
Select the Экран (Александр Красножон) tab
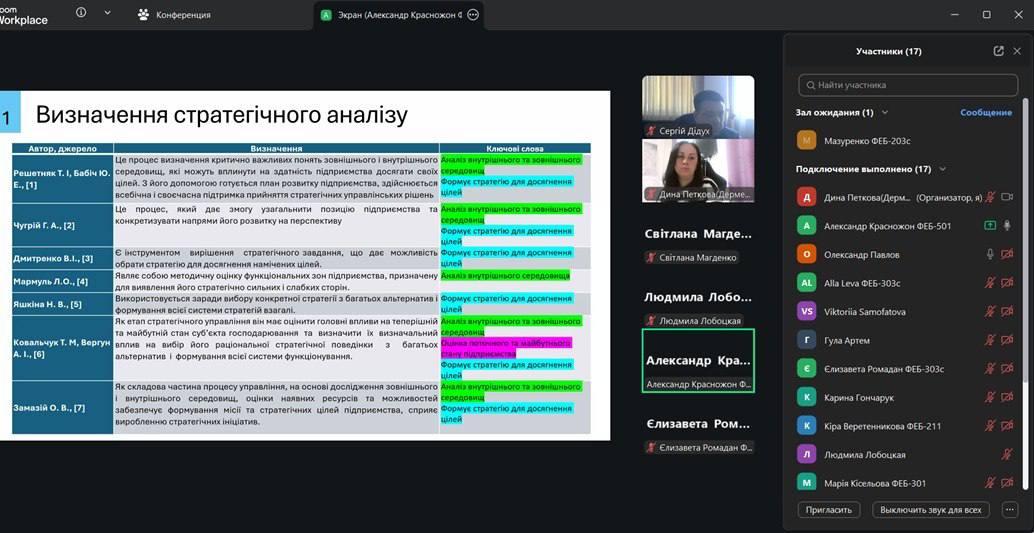(x=390, y=15)
